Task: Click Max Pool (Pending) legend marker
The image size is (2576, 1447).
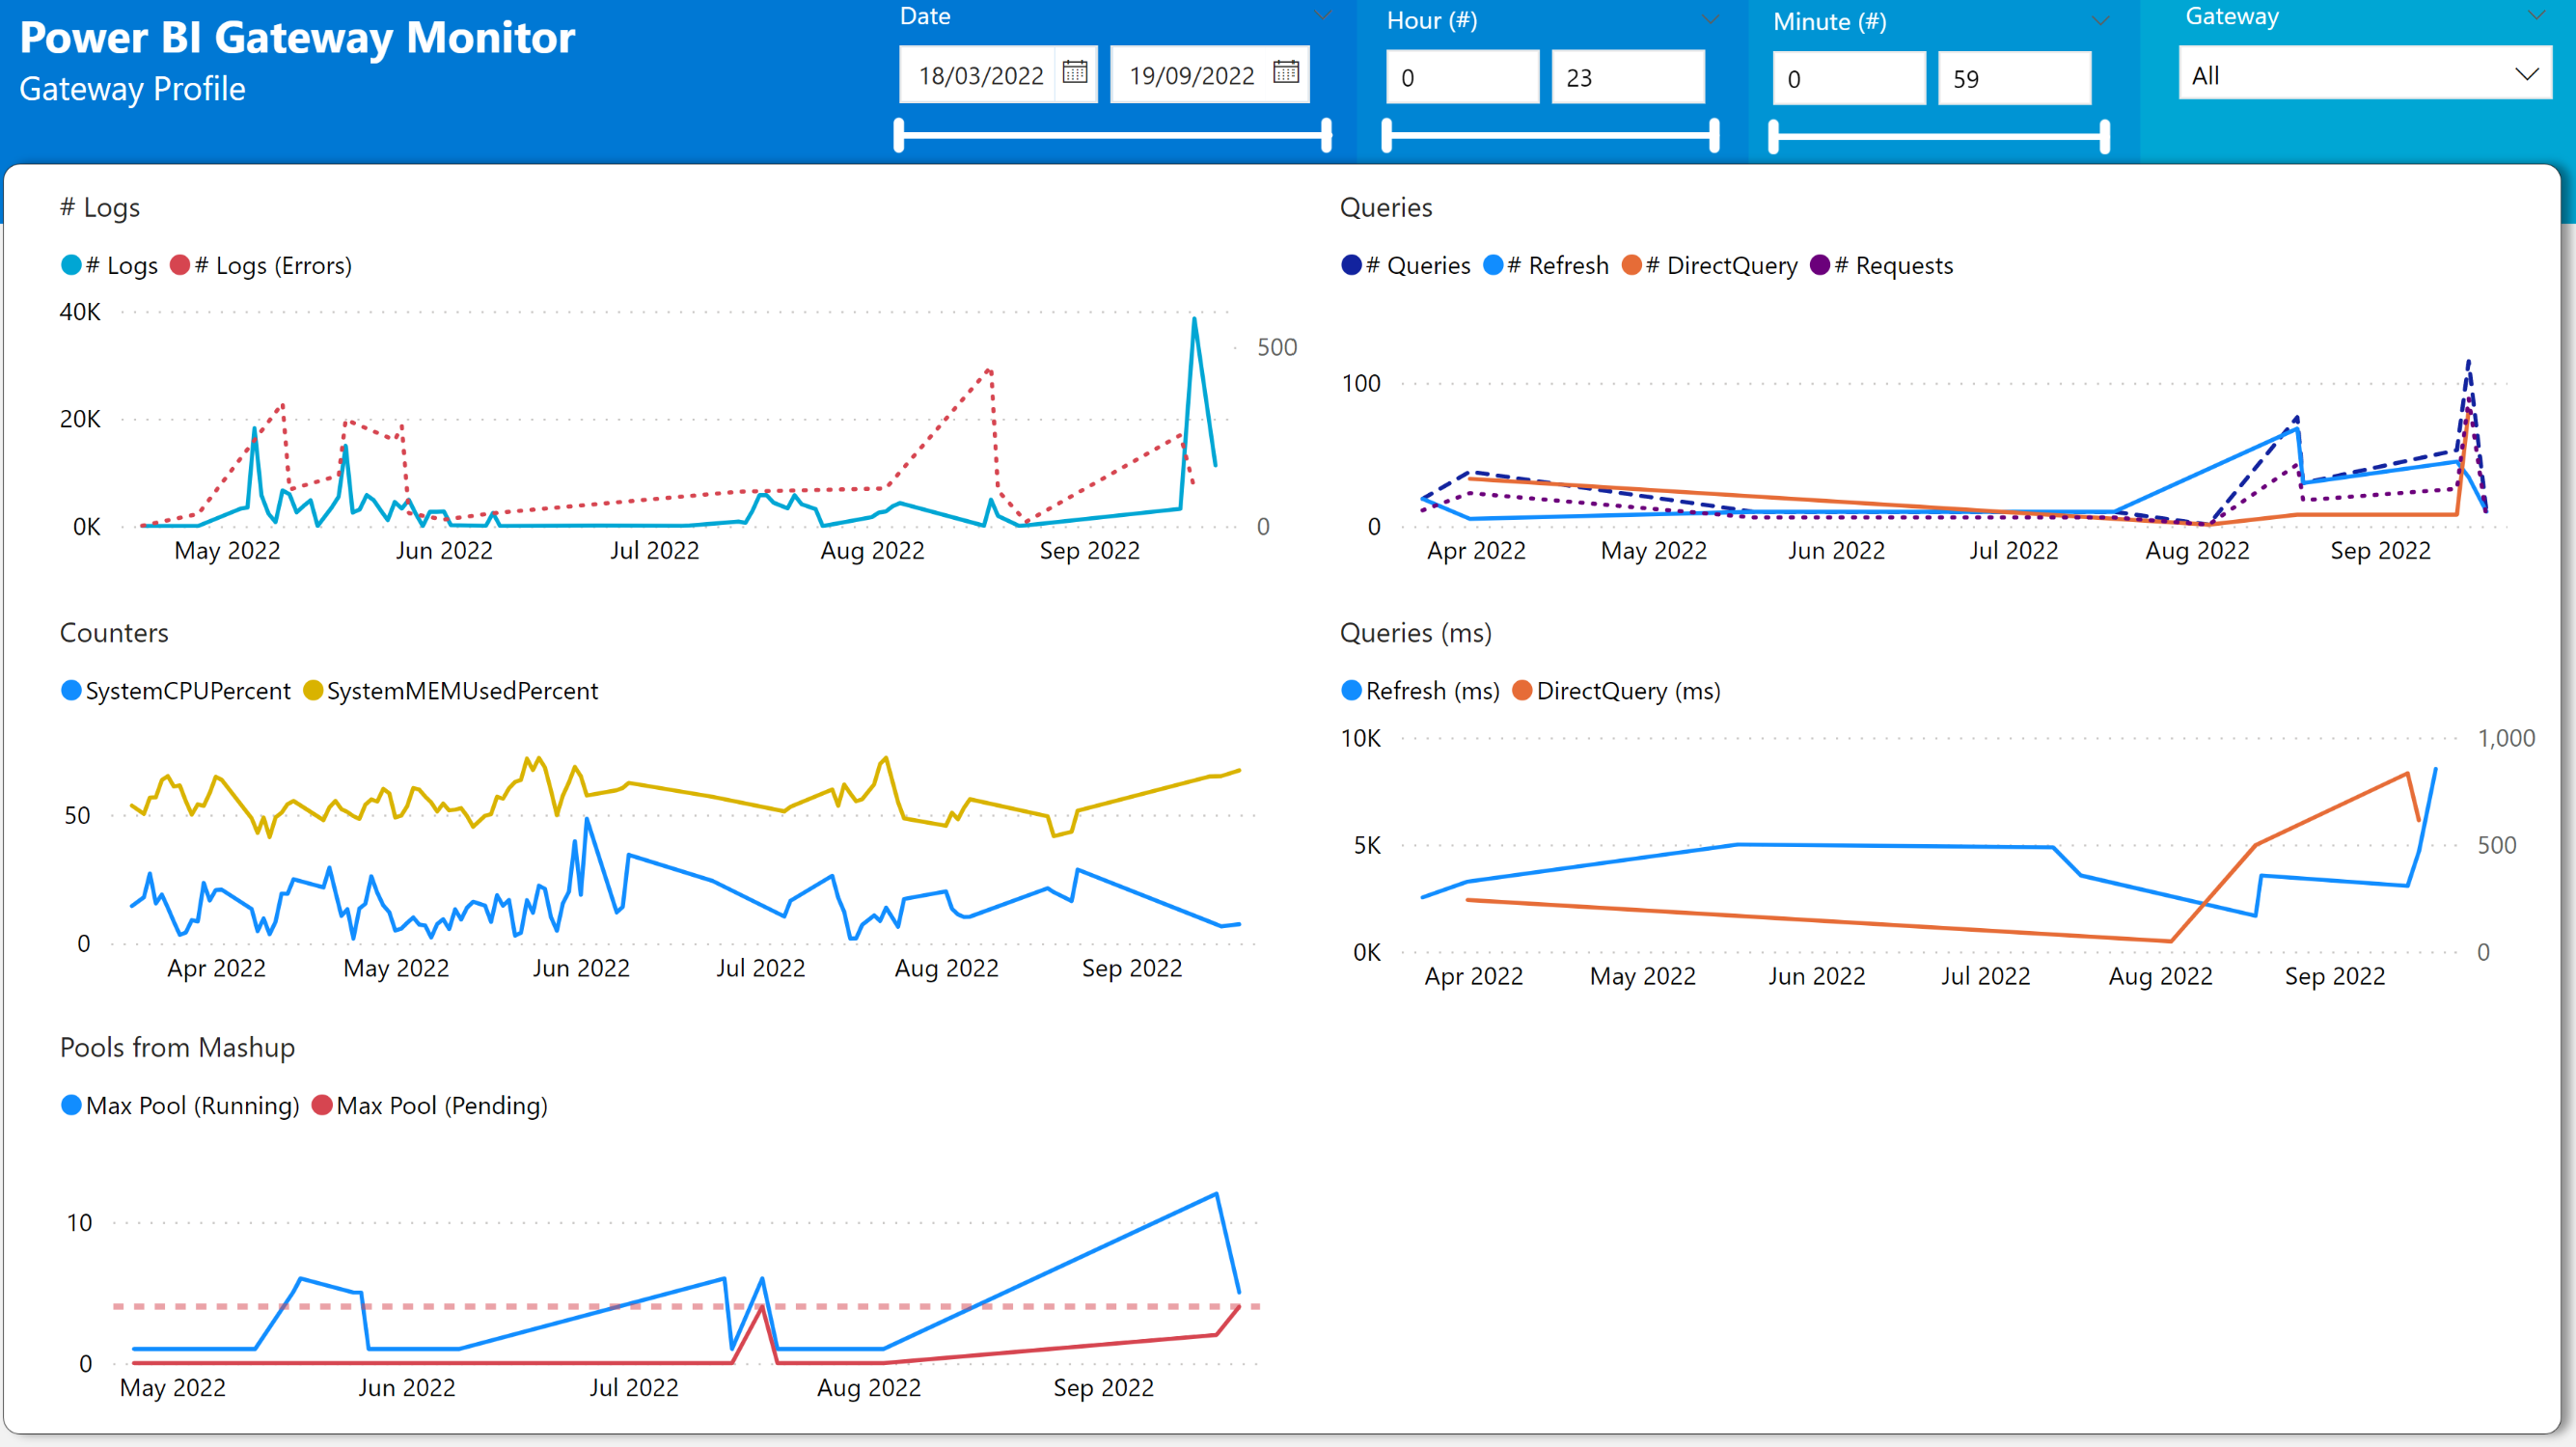Action: 322,1105
